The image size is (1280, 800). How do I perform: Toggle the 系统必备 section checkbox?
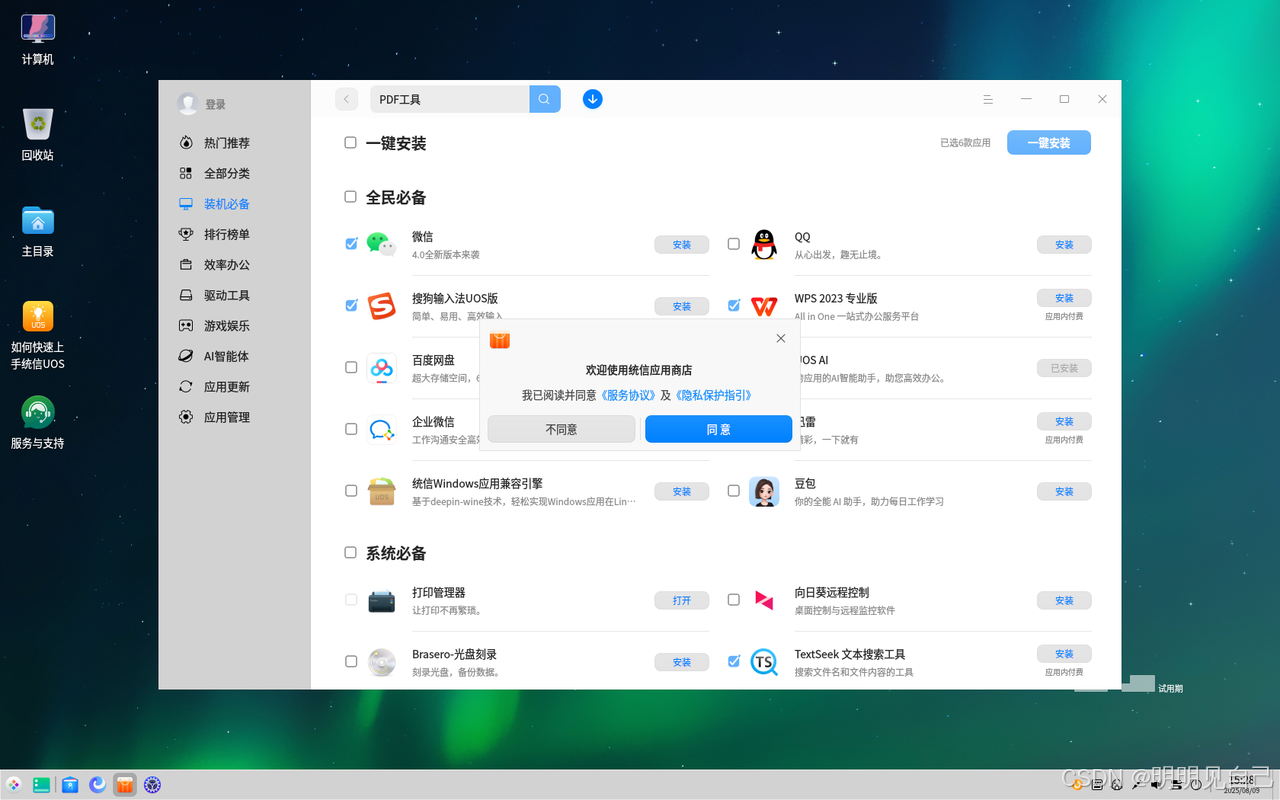click(x=351, y=553)
